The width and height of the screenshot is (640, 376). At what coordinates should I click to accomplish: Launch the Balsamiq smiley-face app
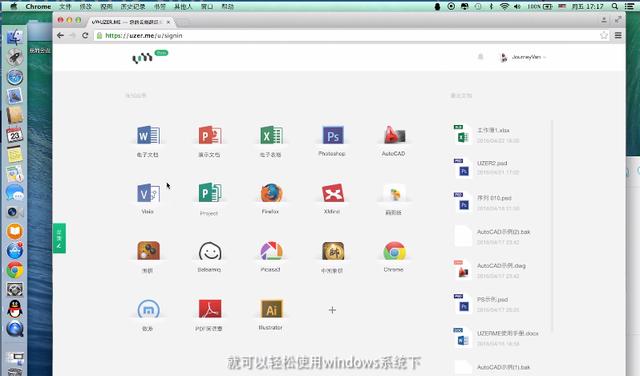click(x=210, y=251)
